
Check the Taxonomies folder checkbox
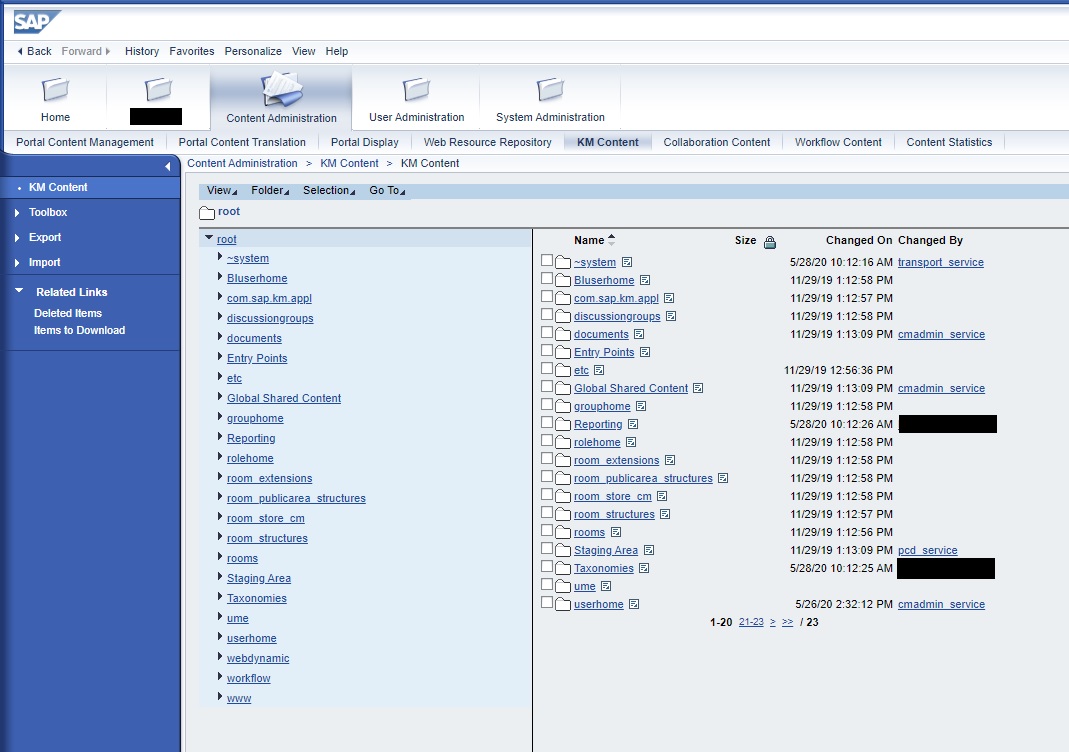click(x=547, y=567)
